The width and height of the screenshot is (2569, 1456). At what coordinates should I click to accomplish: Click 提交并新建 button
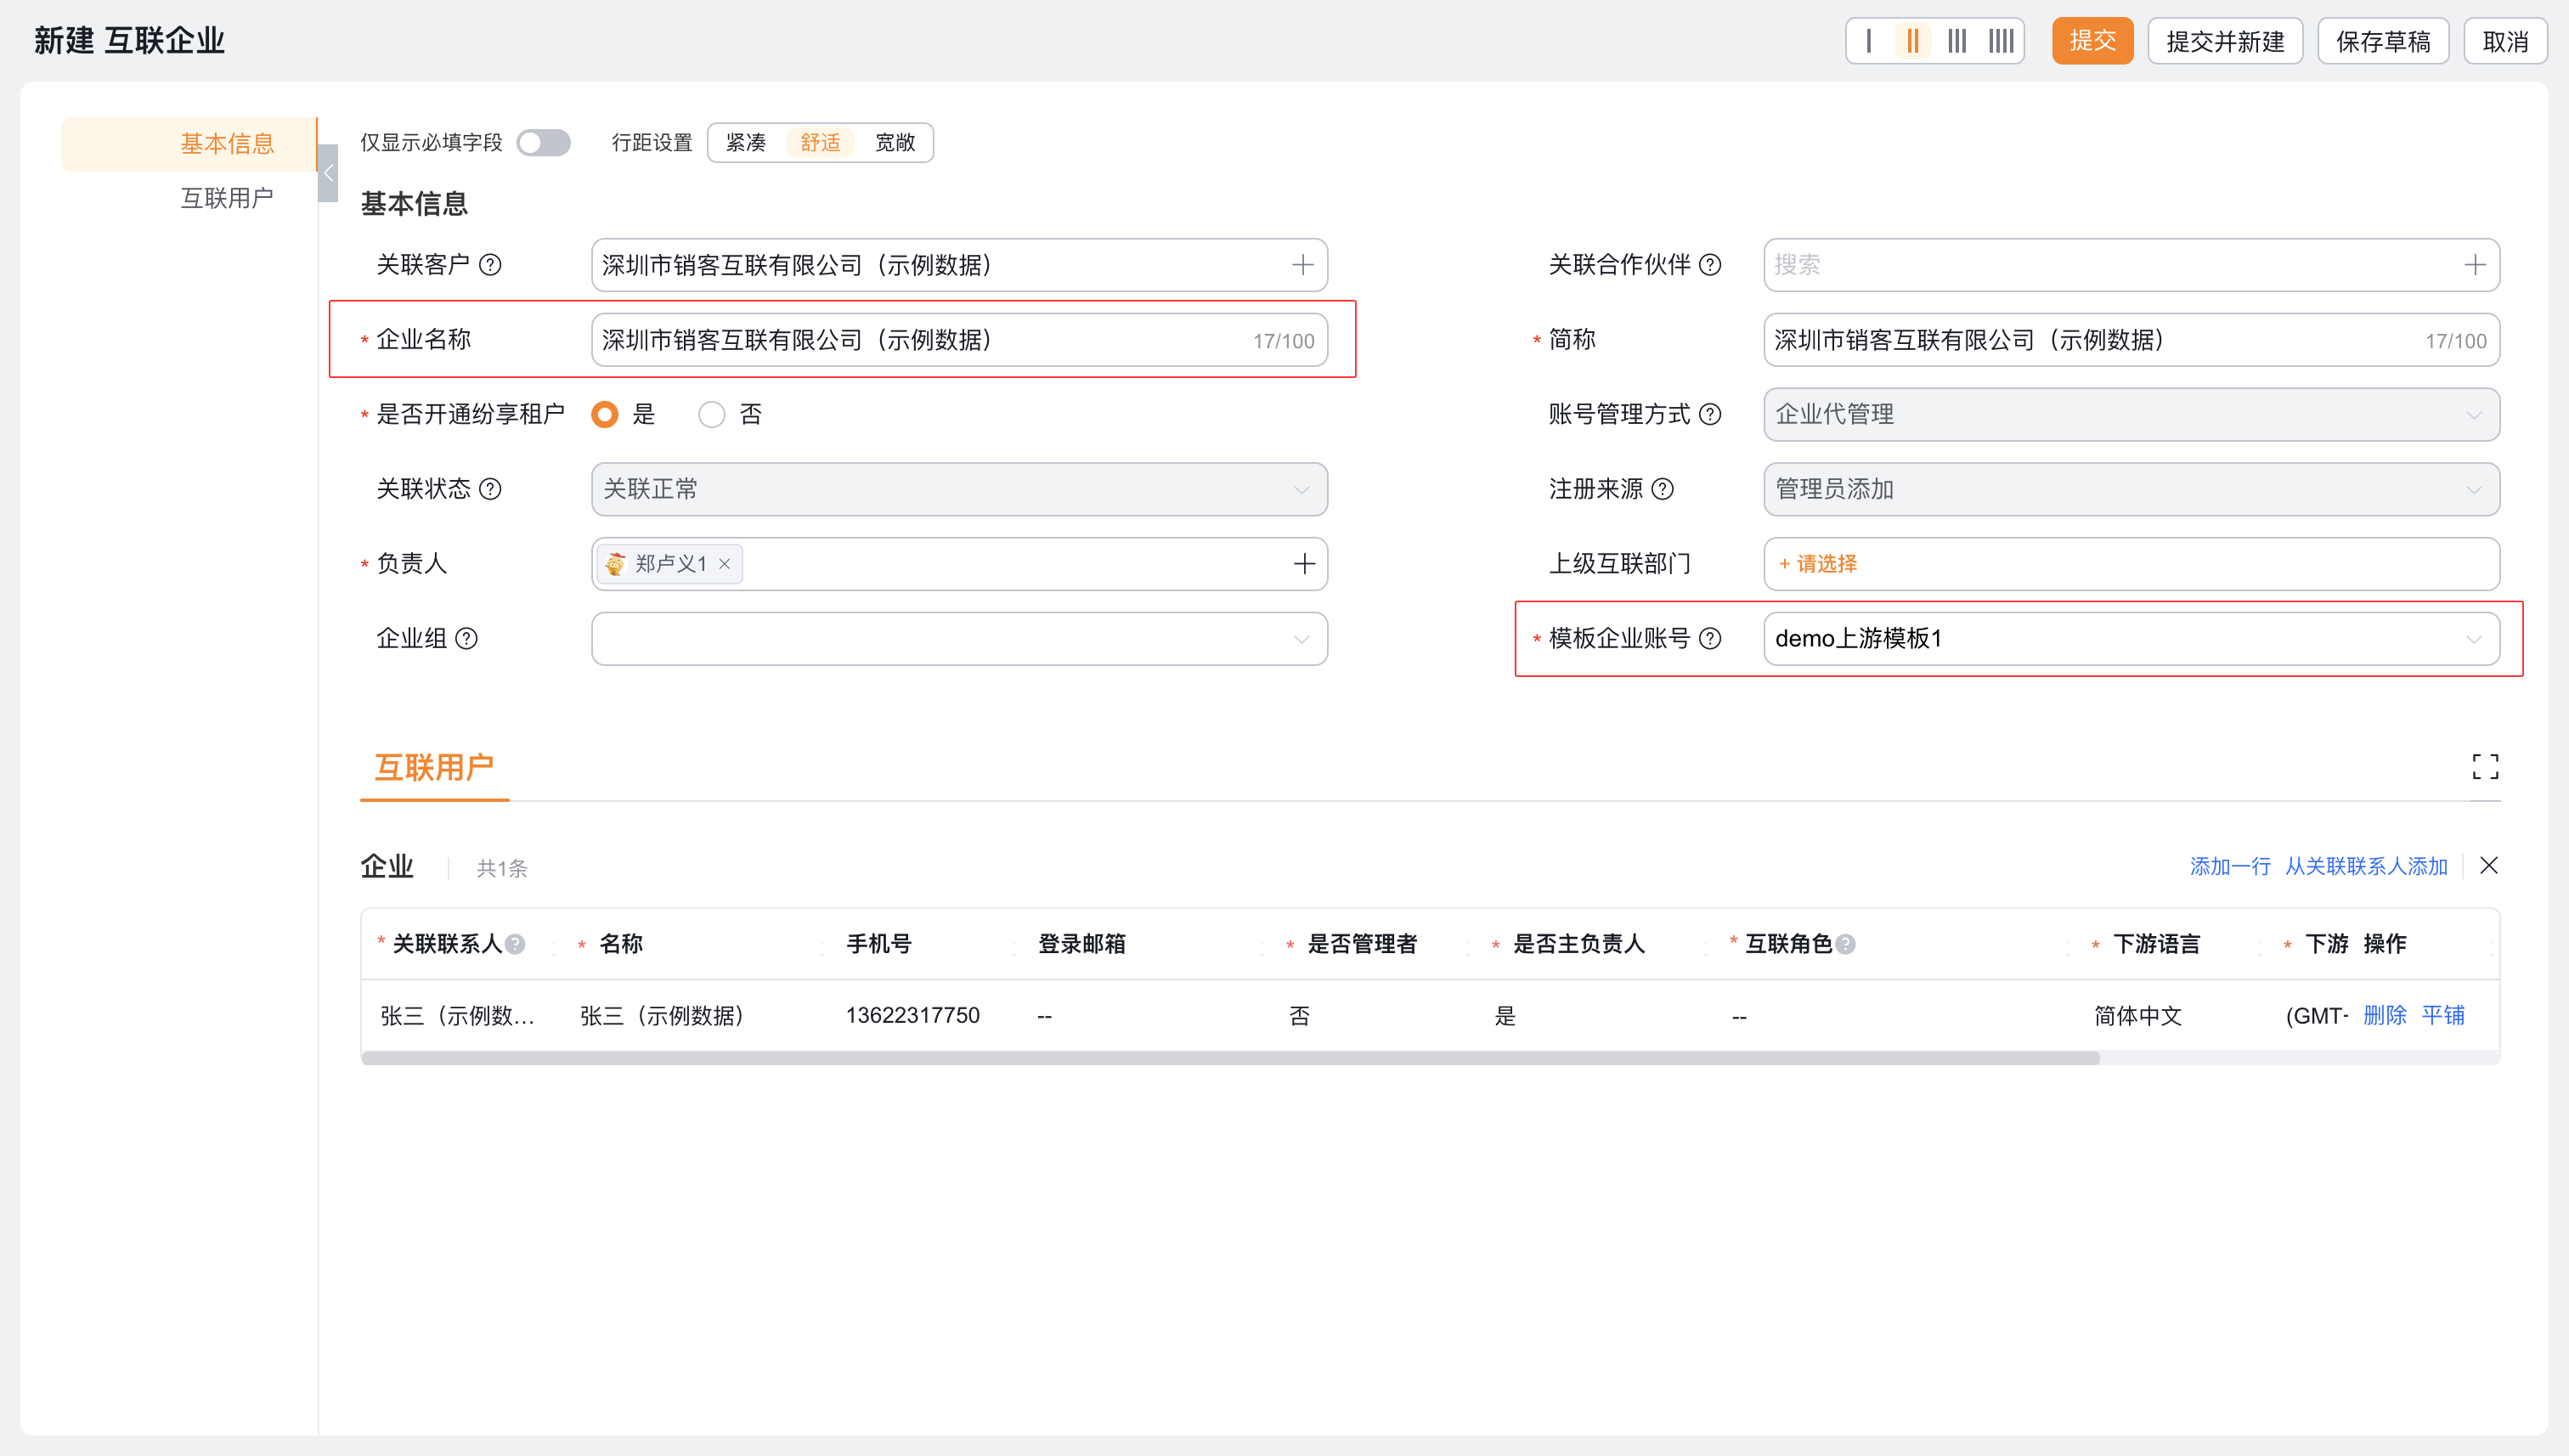coord(2225,41)
